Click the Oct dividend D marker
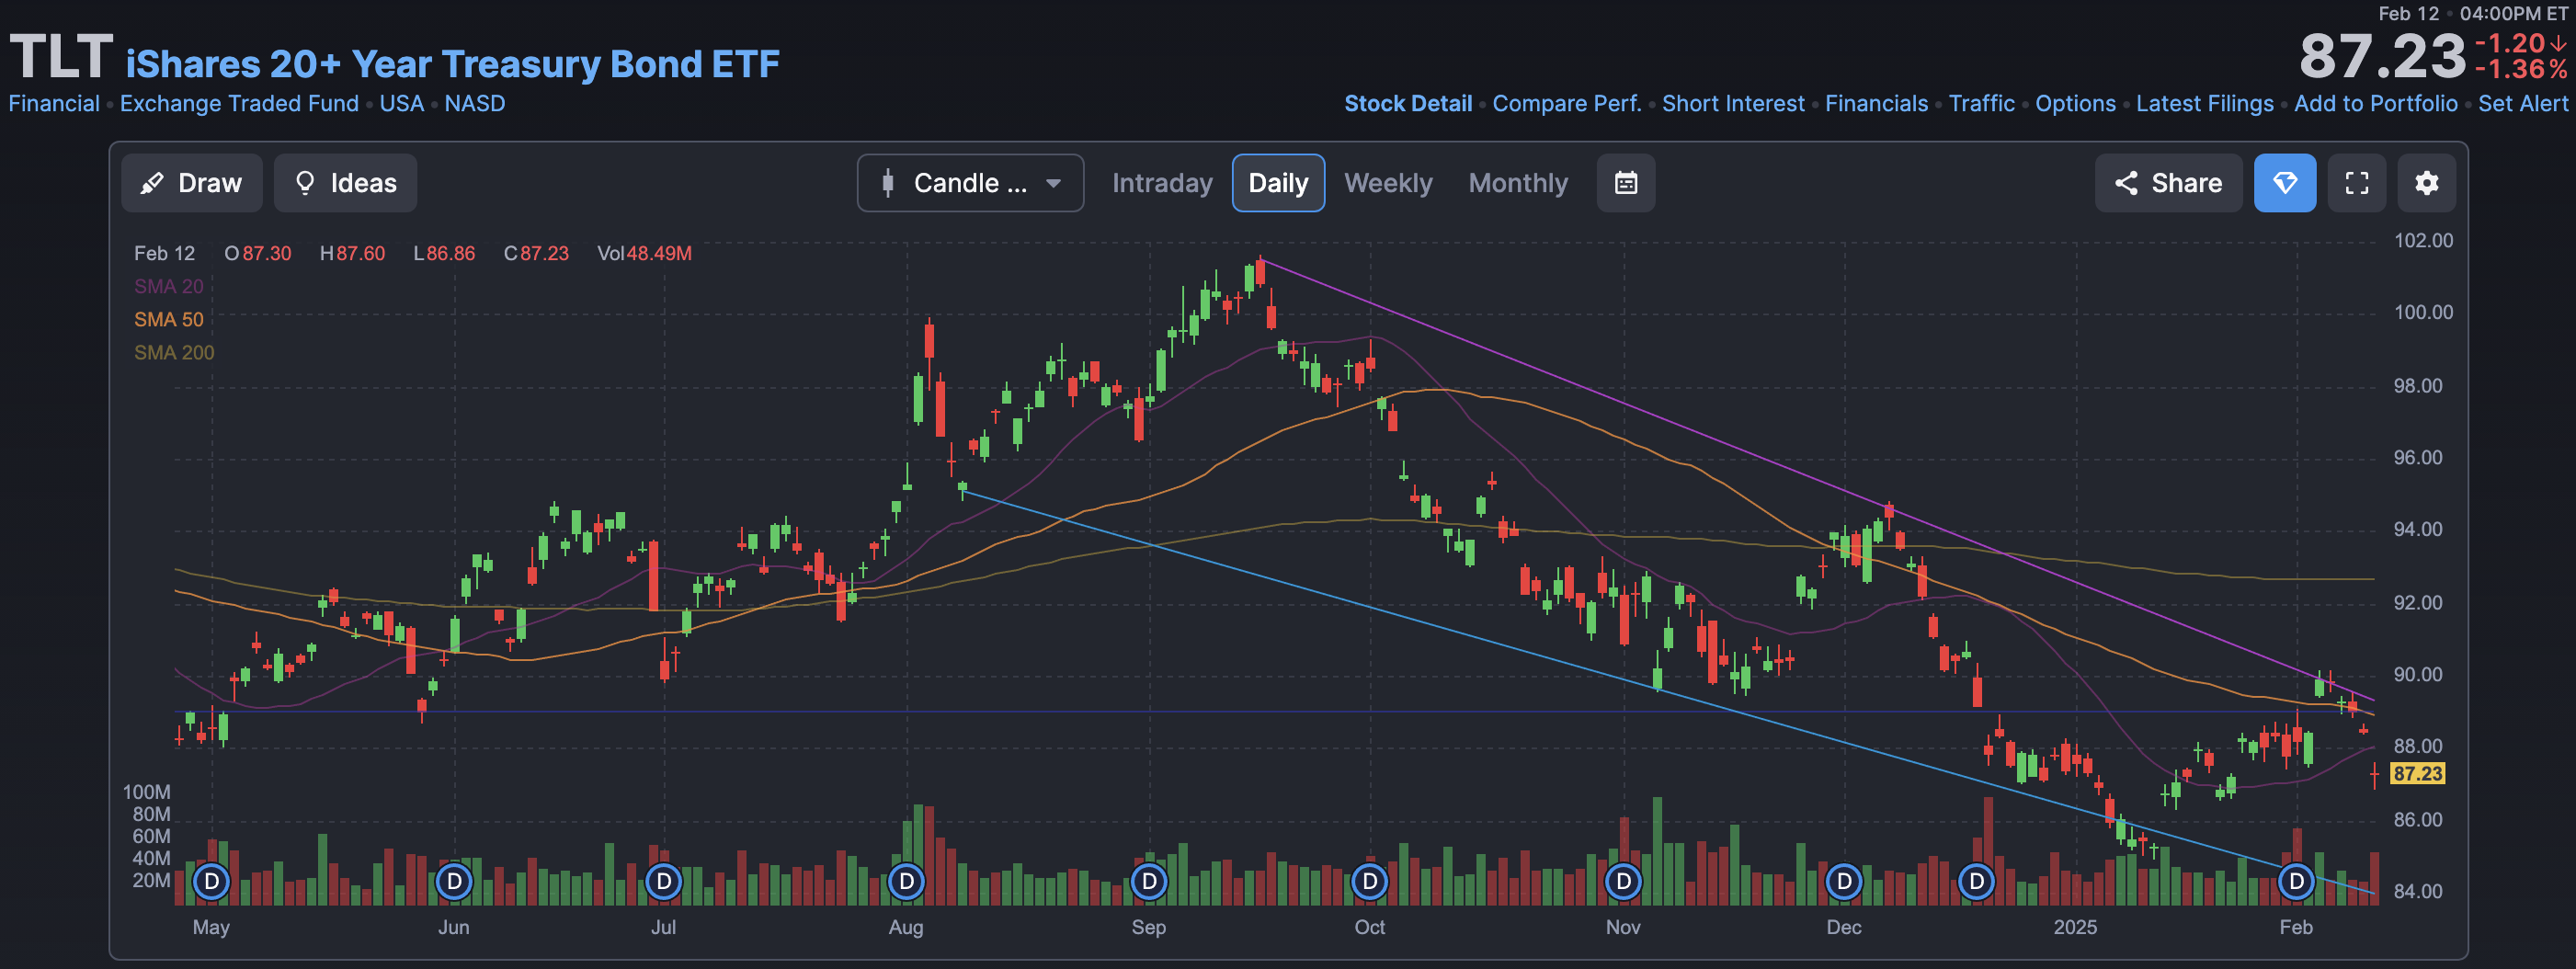The height and width of the screenshot is (969, 2576). click(x=1370, y=882)
